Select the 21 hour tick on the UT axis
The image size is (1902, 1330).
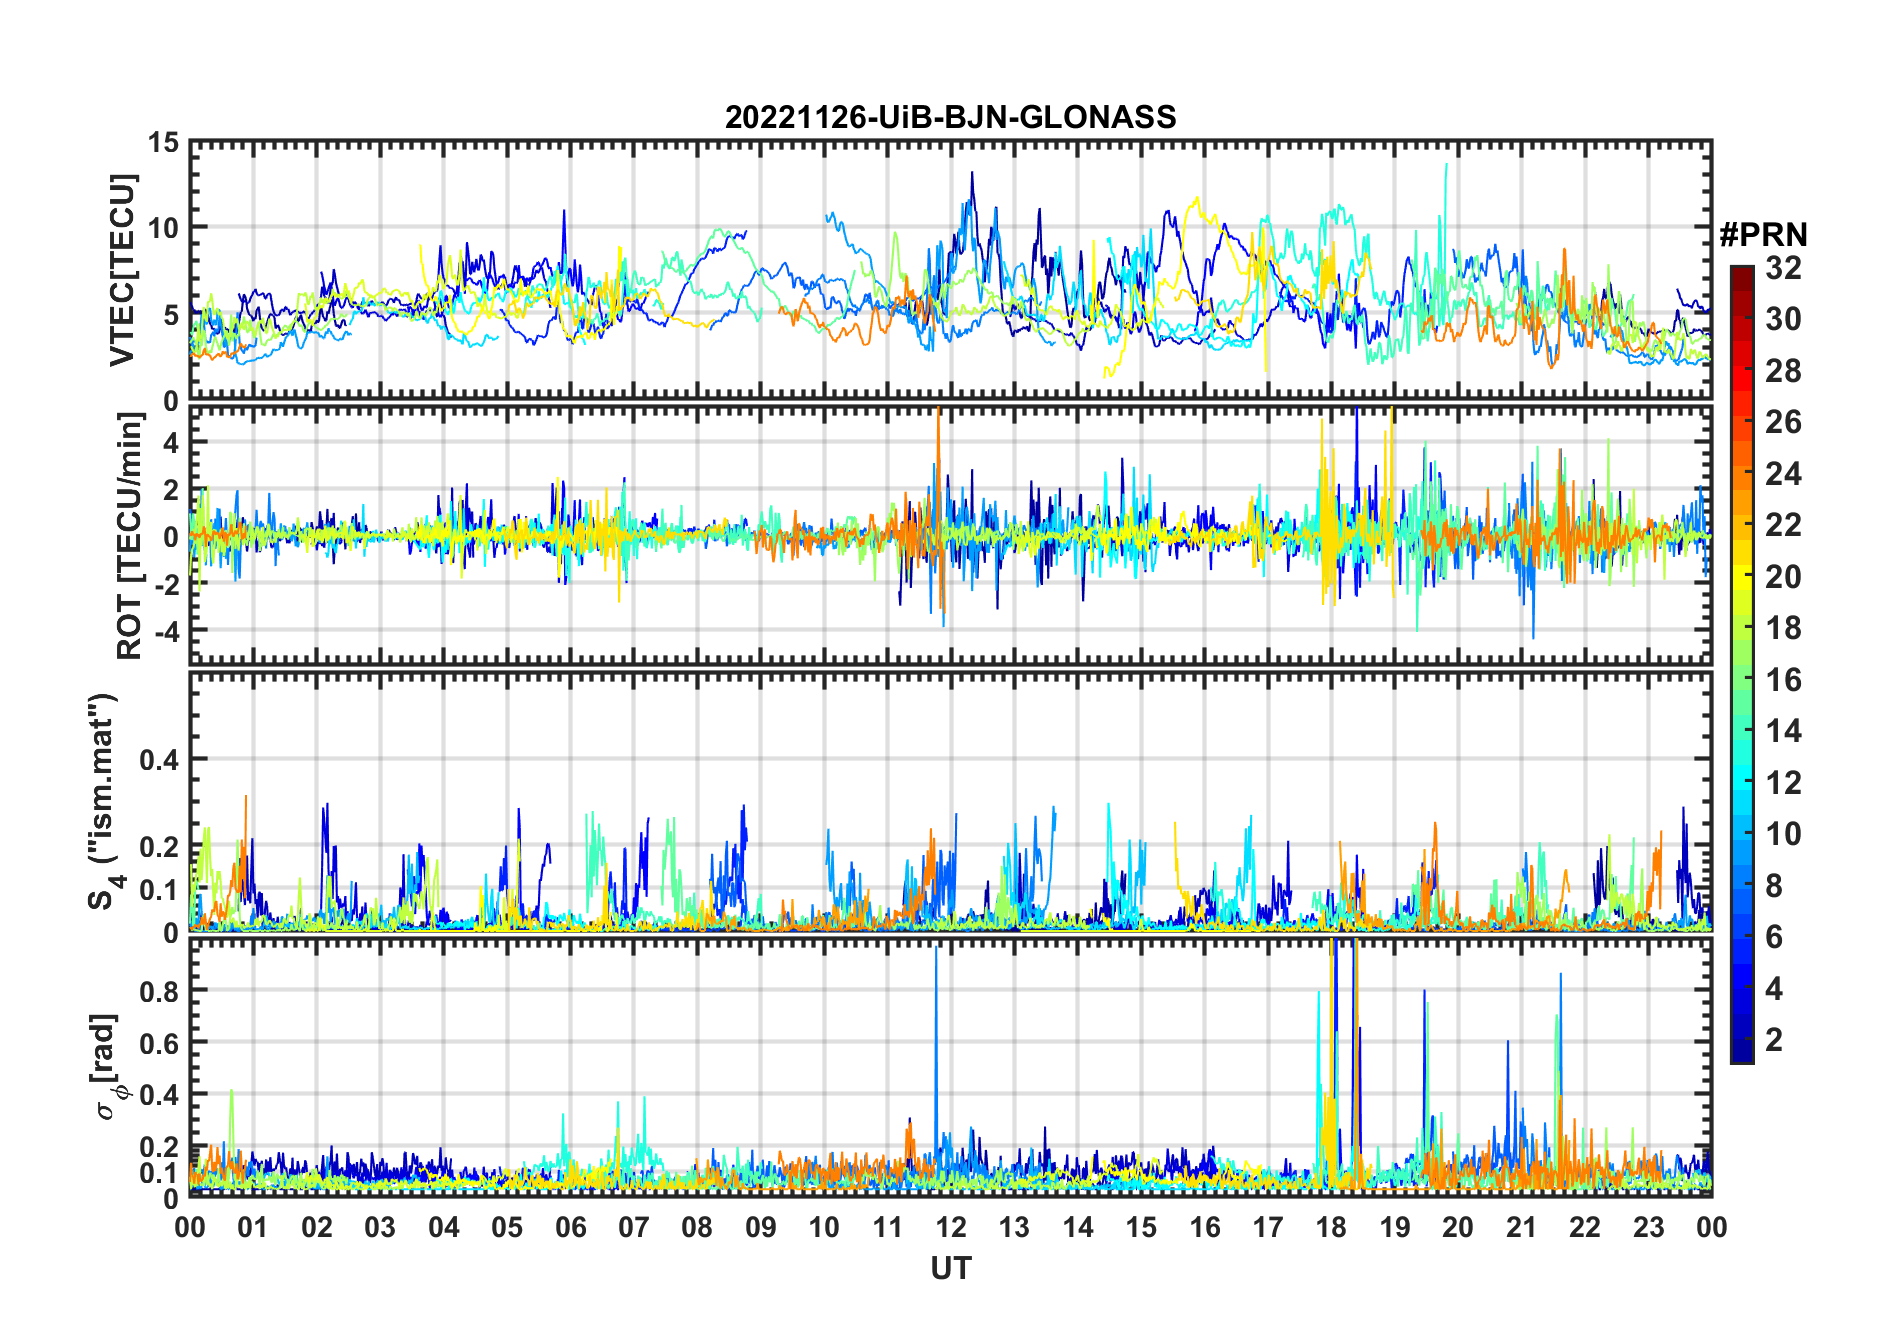(x=1522, y=1228)
